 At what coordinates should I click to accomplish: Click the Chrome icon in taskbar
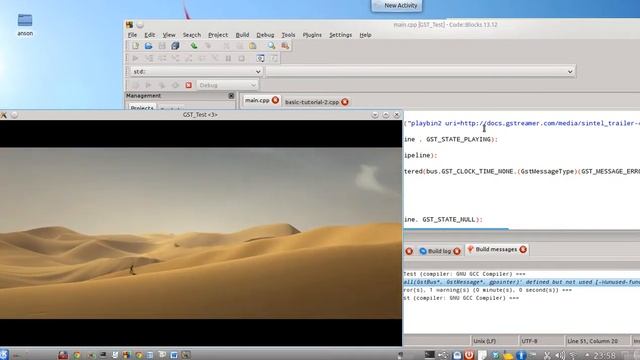77,355
